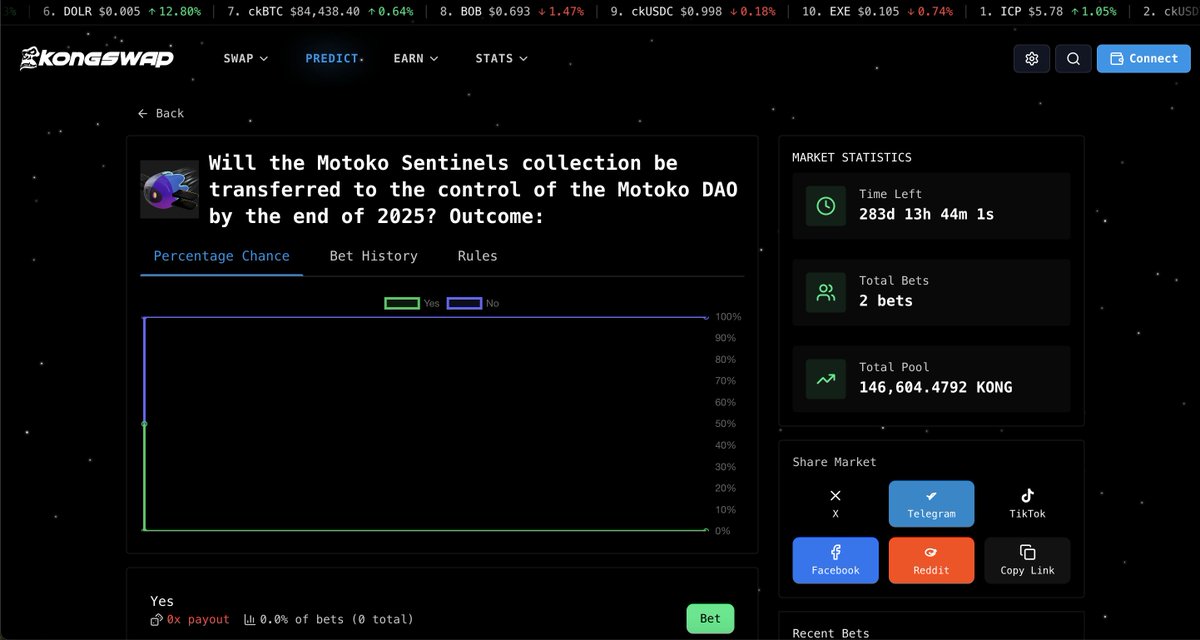Open the Rules tab
The height and width of the screenshot is (640, 1200).
(477, 256)
